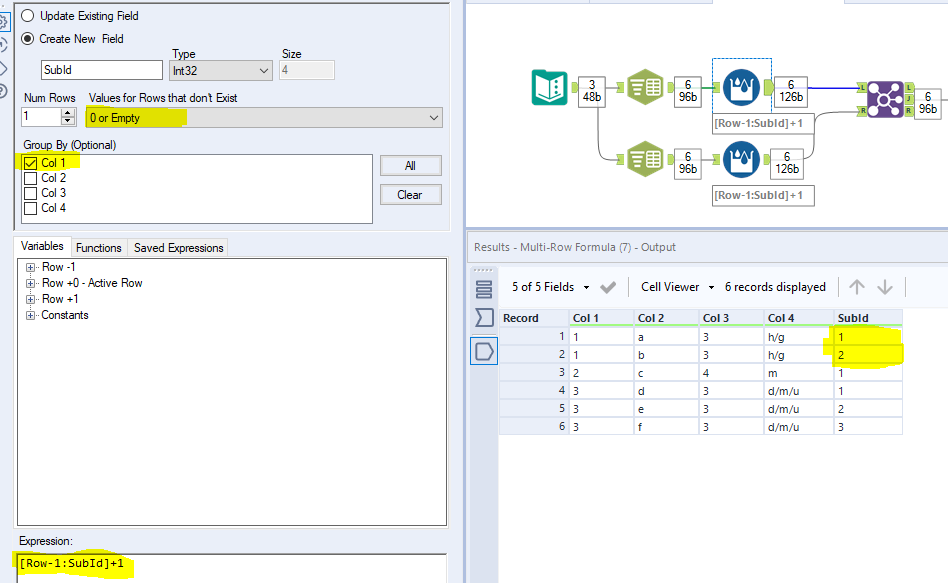948x583 pixels.
Task: Click the Input Data tool on canvas
Action: (549, 88)
